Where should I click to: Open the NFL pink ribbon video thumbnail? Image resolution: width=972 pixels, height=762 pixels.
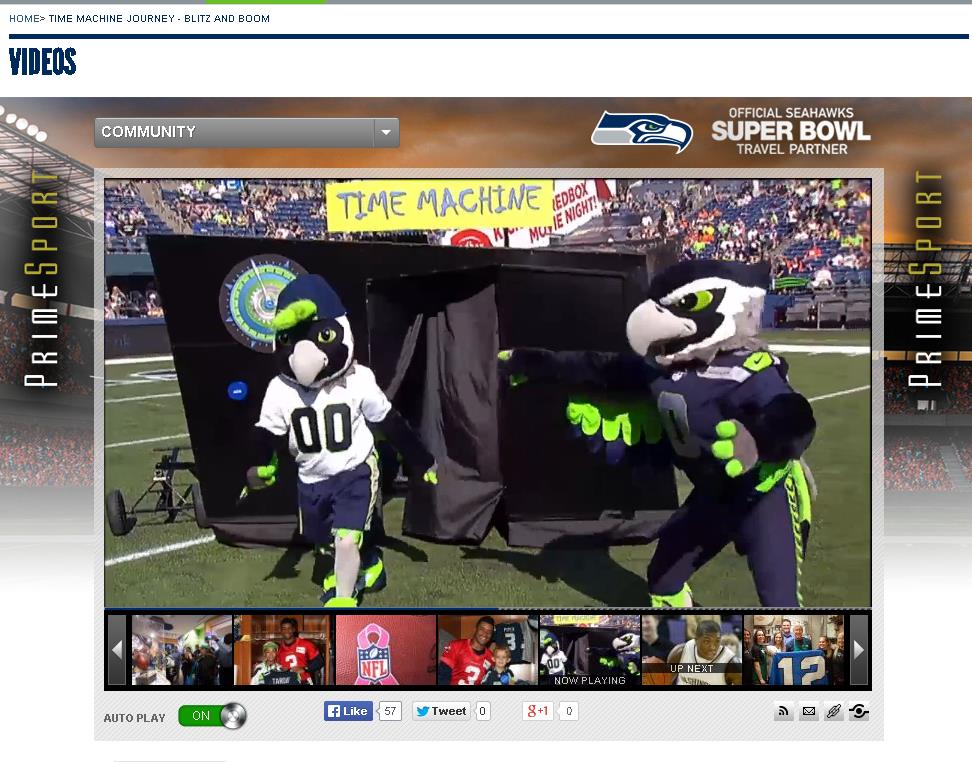pyautogui.click(x=386, y=650)
